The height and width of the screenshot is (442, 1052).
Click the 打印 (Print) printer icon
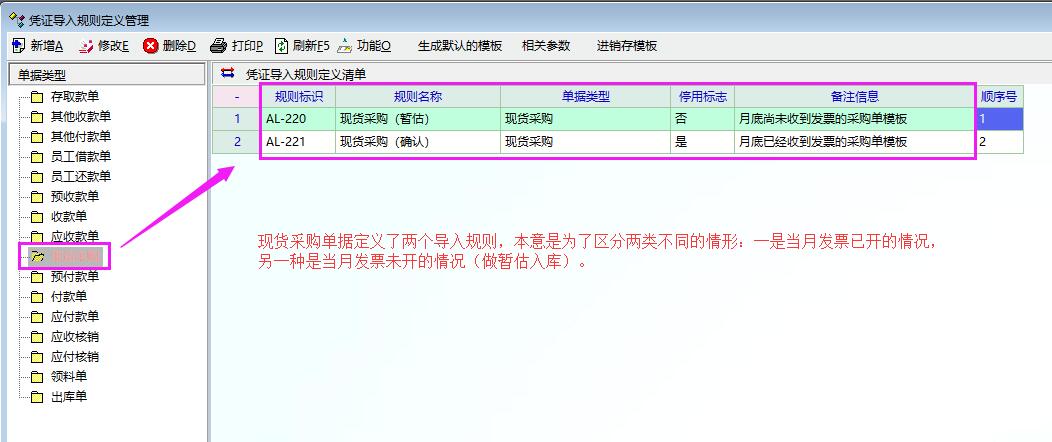219,46
